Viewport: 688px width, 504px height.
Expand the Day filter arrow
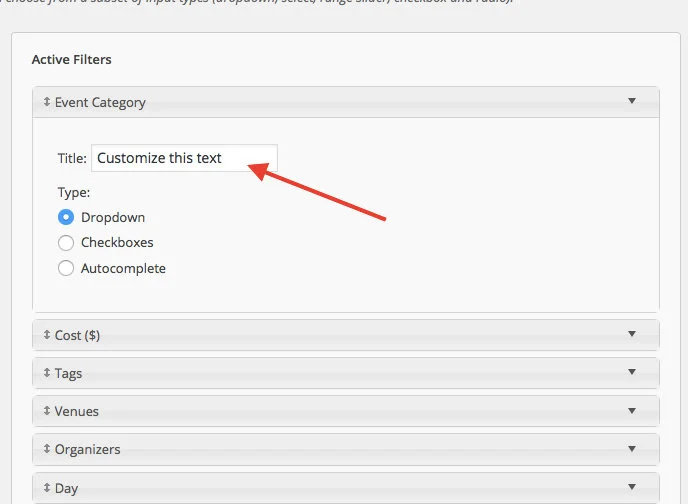click(x=631, y=487)
